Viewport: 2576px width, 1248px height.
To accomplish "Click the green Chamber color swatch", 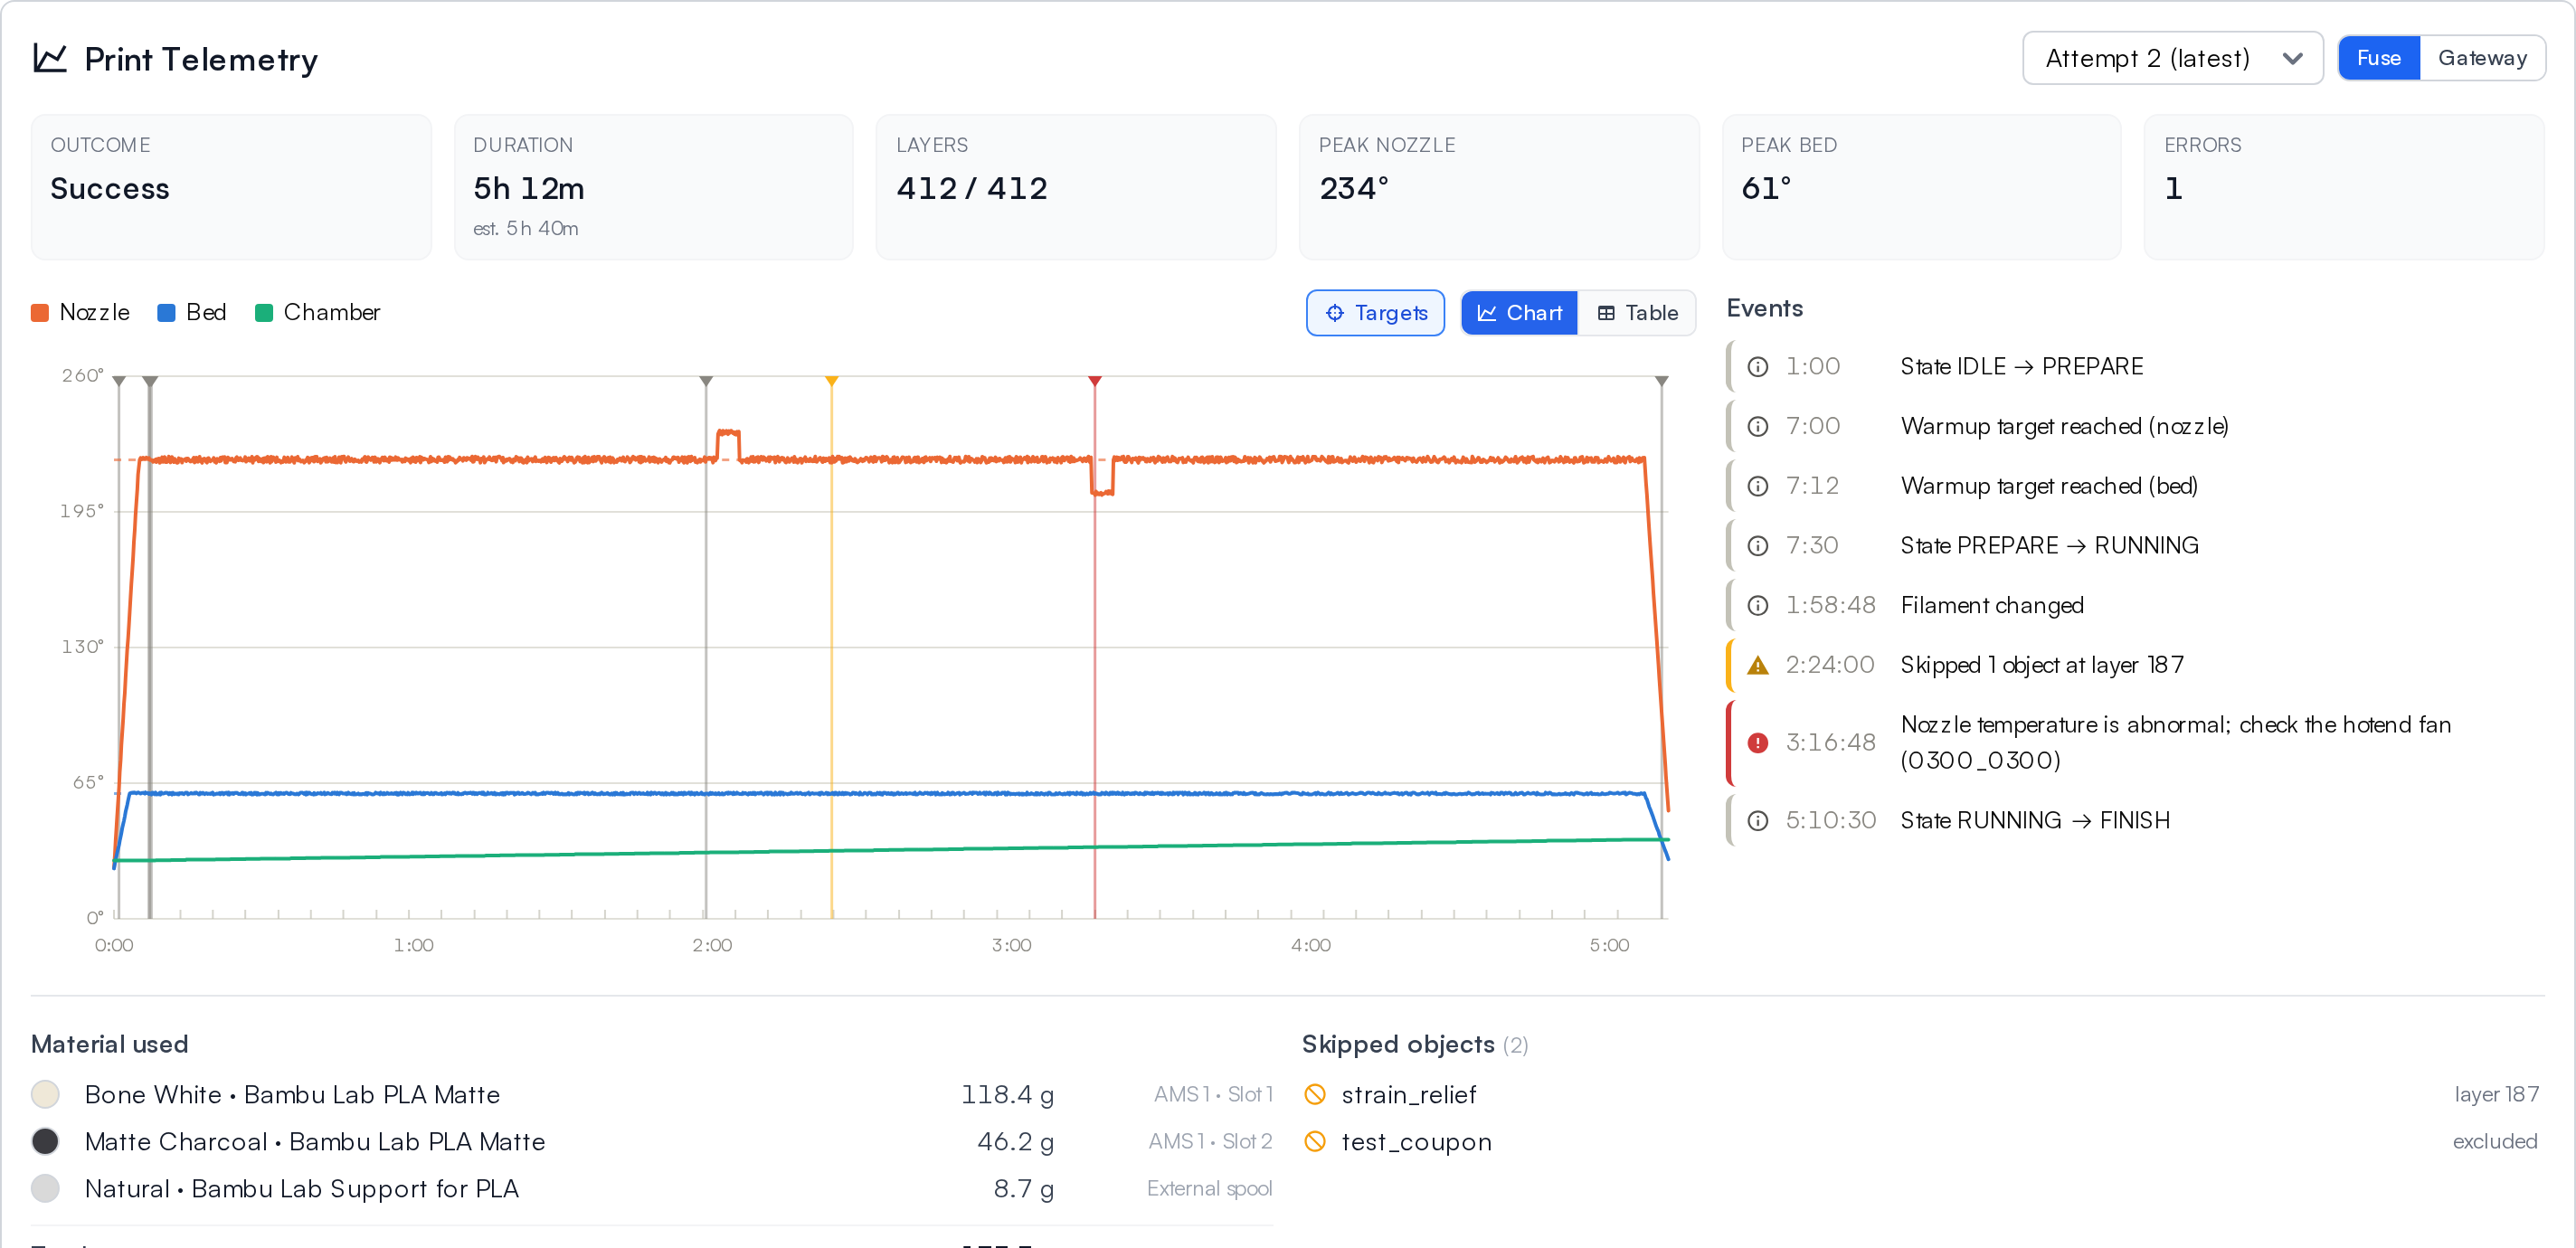I will tap(264, 313).
